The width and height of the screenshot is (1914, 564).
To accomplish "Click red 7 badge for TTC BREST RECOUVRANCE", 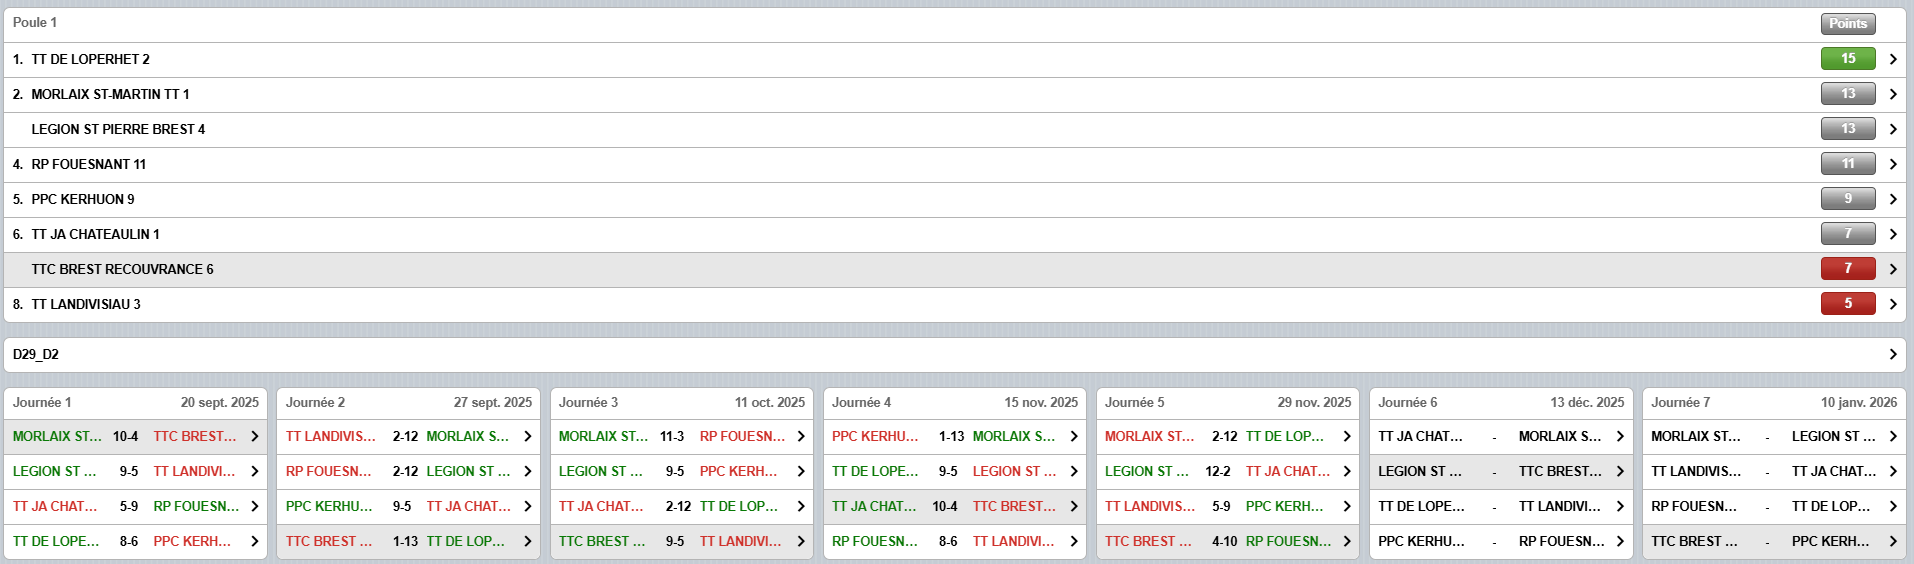I will [1847, 269].
